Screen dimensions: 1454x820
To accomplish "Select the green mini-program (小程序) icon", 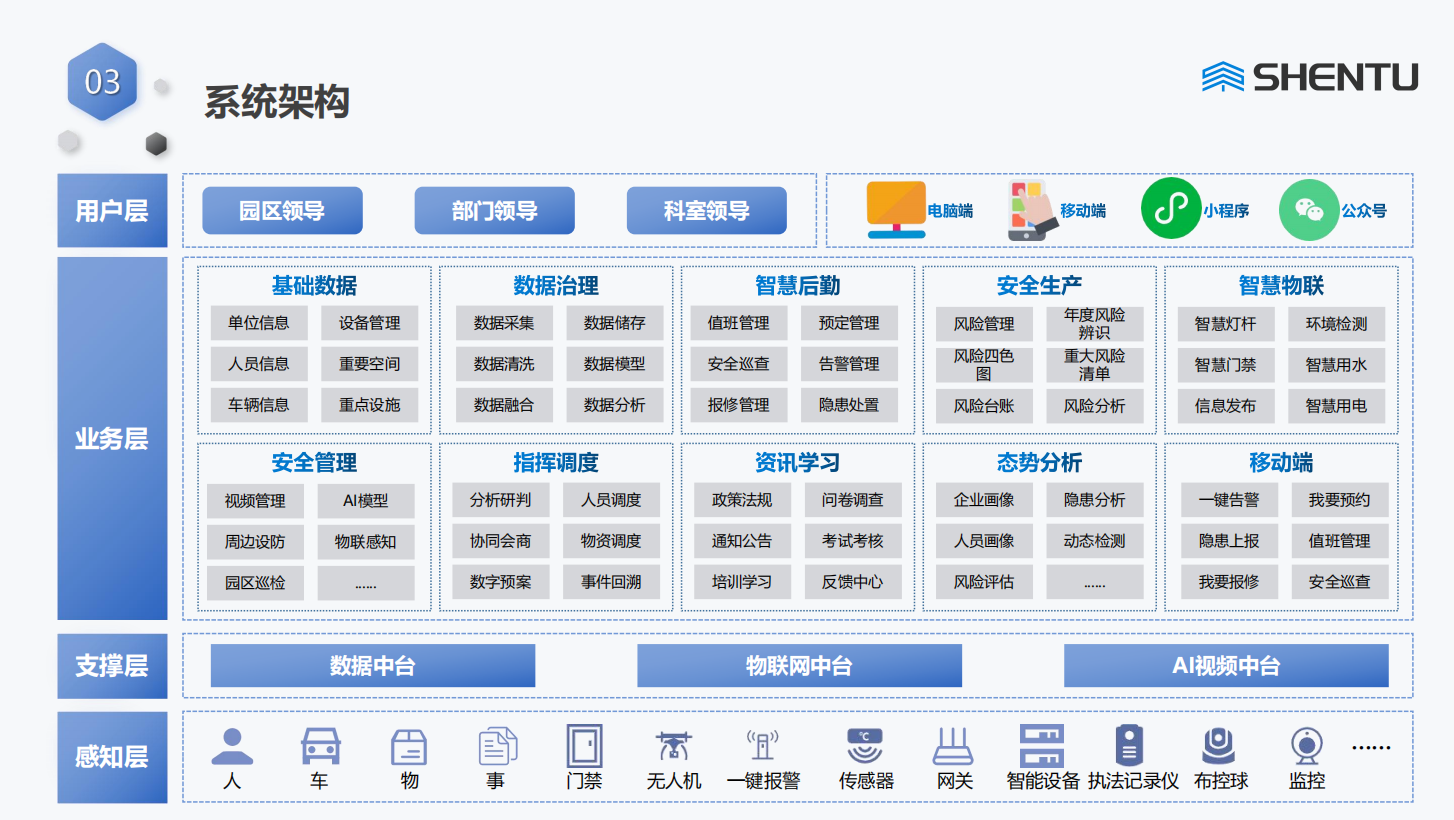I will [x=1170, y=210].
